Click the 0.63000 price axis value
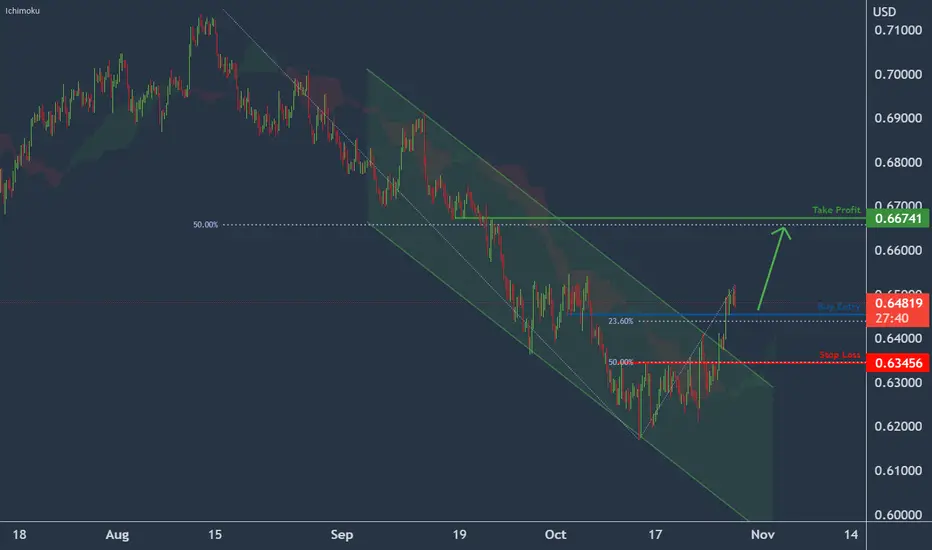 coord(898,382)
